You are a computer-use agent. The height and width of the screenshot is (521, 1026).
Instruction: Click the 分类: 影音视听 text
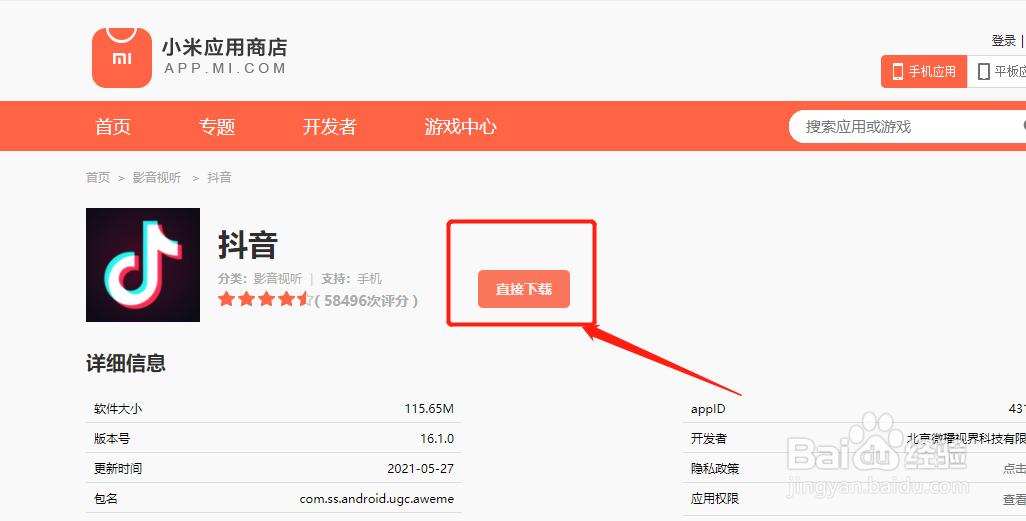260,279
